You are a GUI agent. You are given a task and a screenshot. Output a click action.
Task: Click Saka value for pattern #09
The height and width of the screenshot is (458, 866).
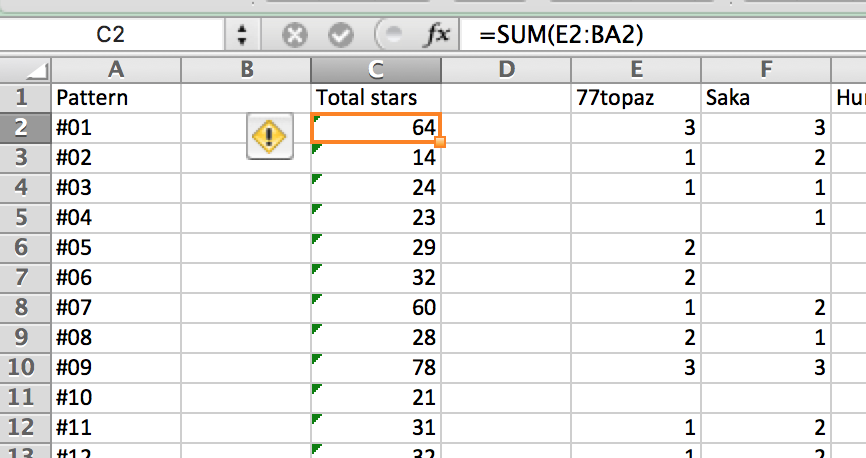[x=766, y=367]
